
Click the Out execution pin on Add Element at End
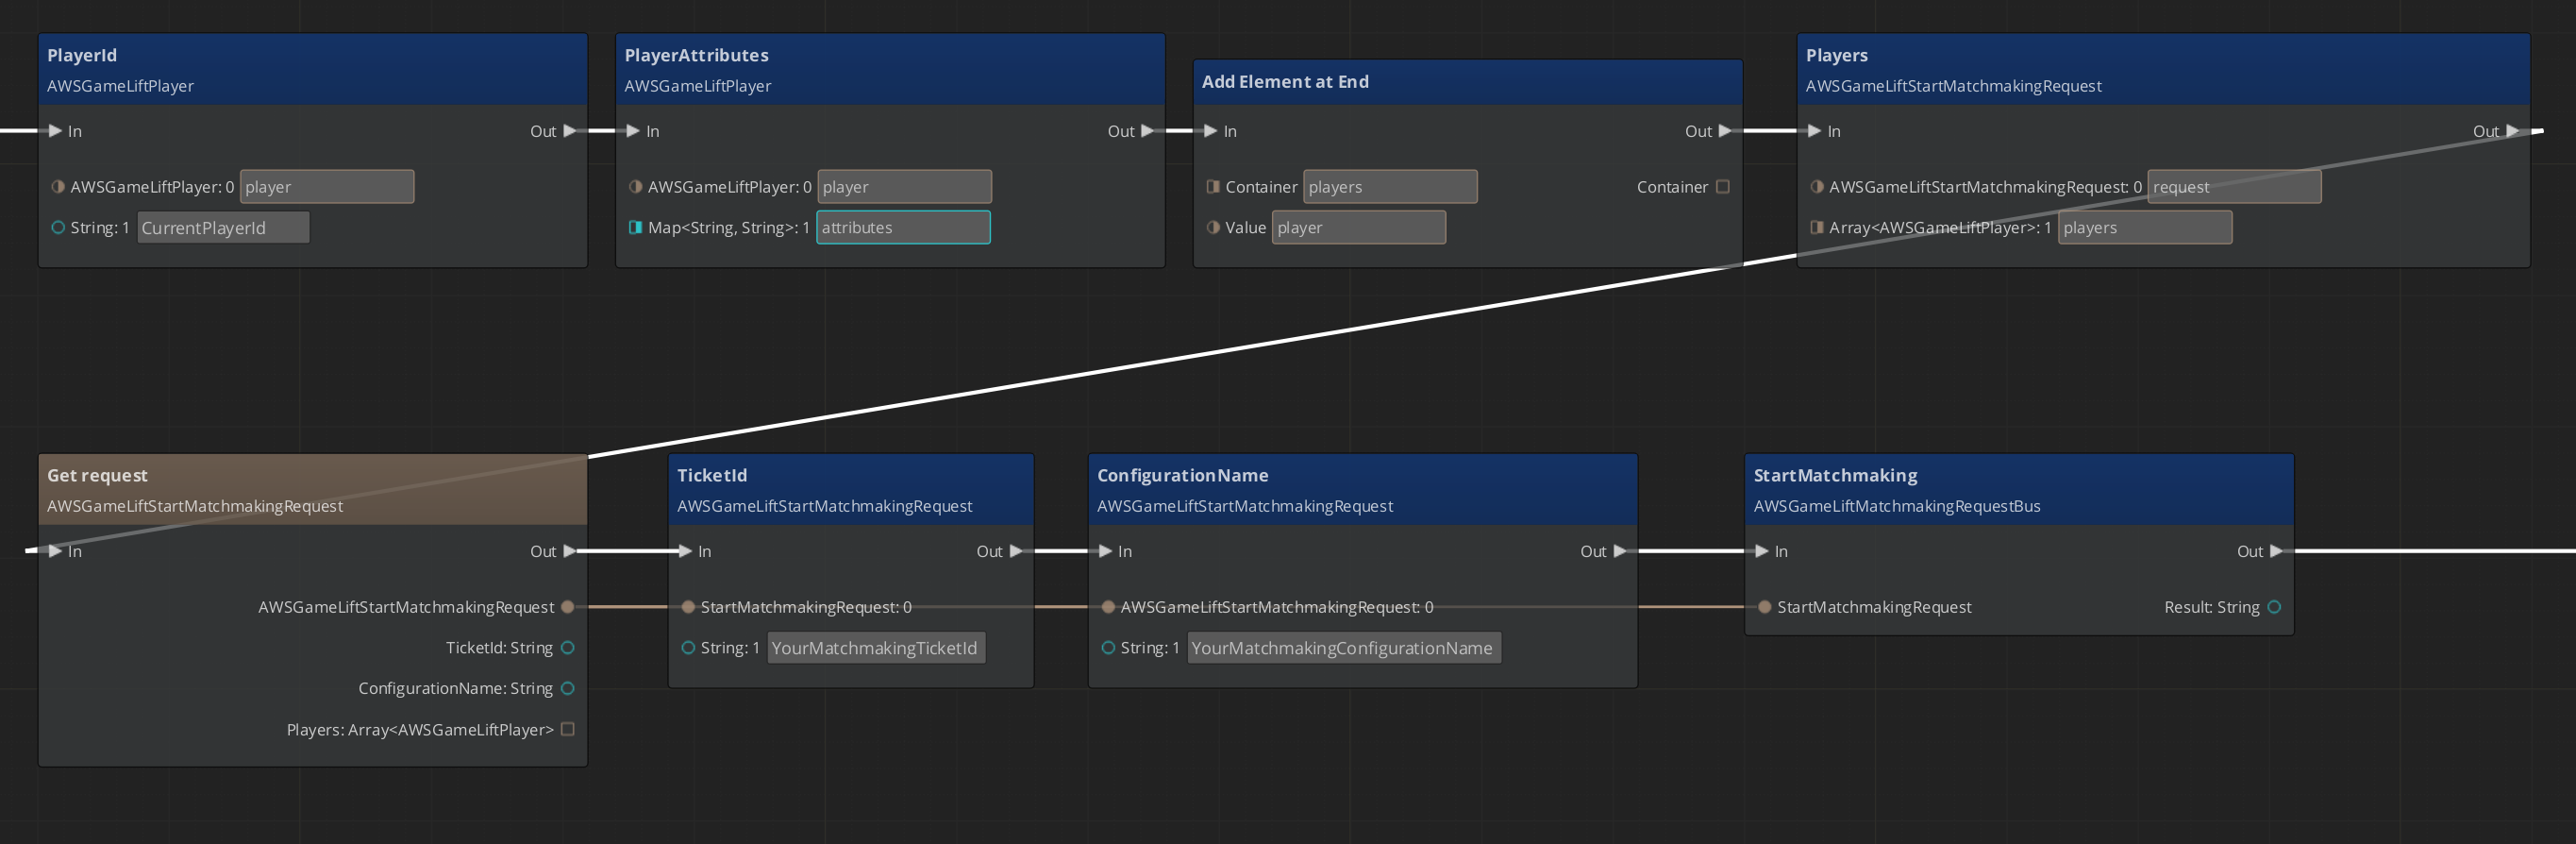pos(1724,131)
